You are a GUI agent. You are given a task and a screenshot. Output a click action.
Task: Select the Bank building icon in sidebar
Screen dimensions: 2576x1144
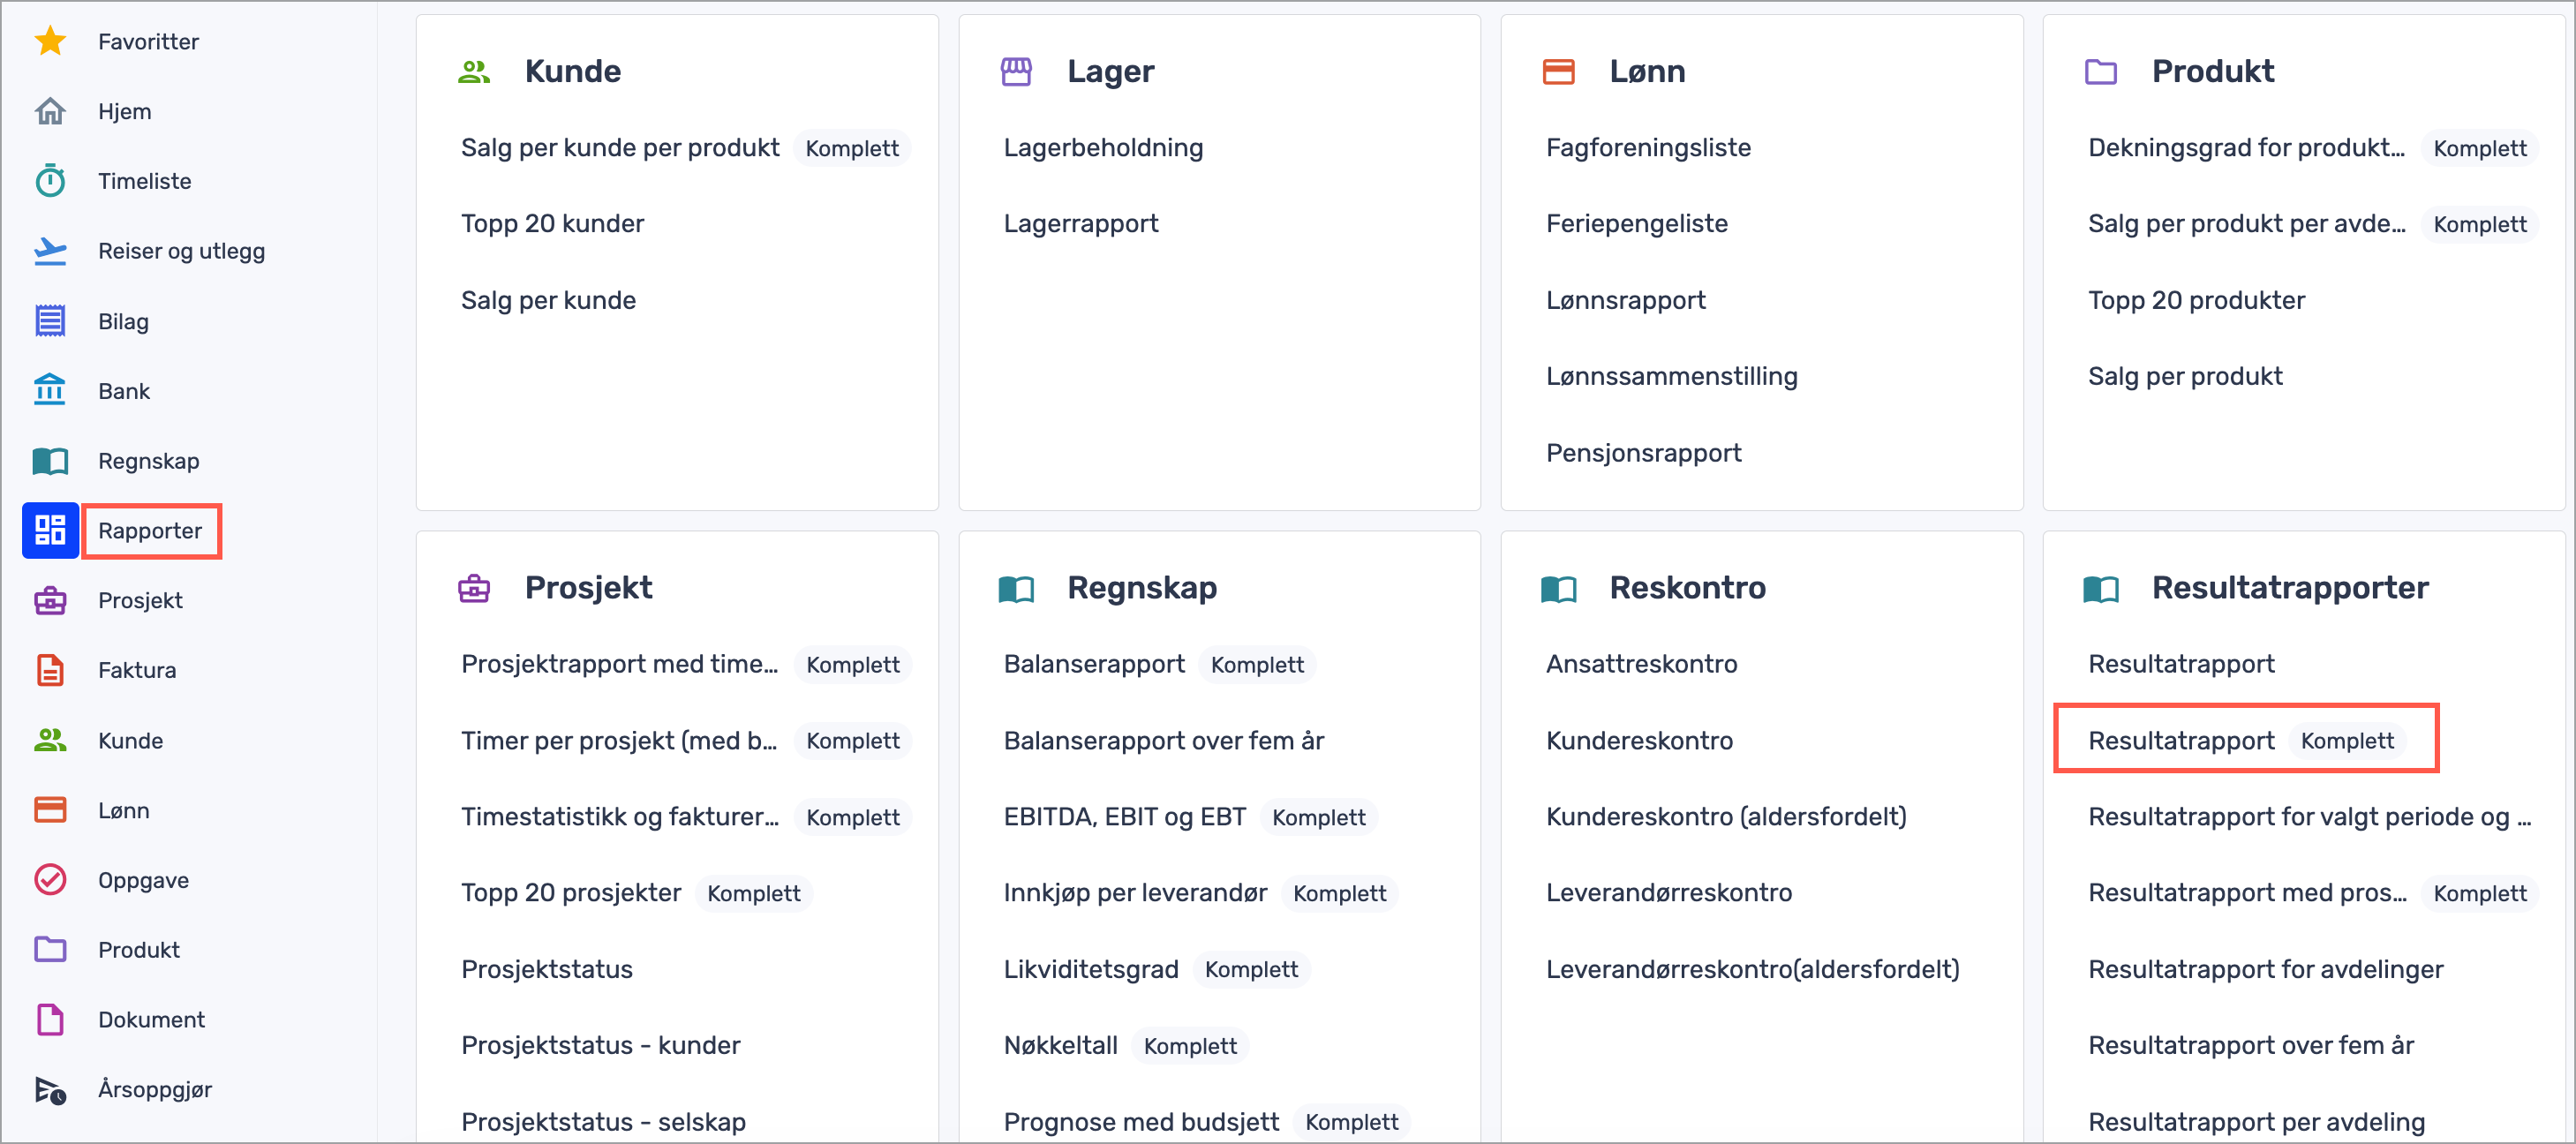[x=50, y=390]
